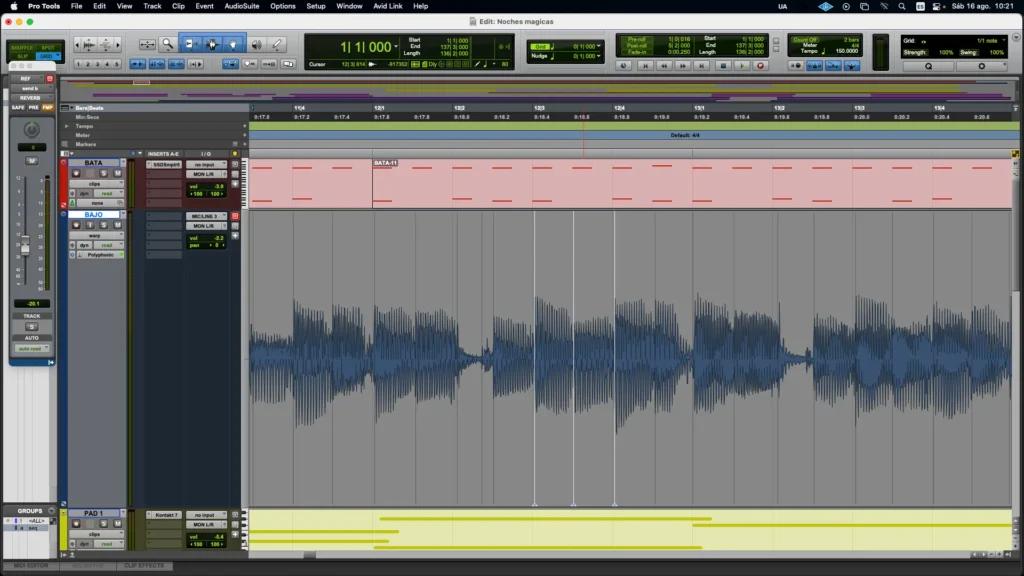Select the Pencil tool

tap(277, 44)
